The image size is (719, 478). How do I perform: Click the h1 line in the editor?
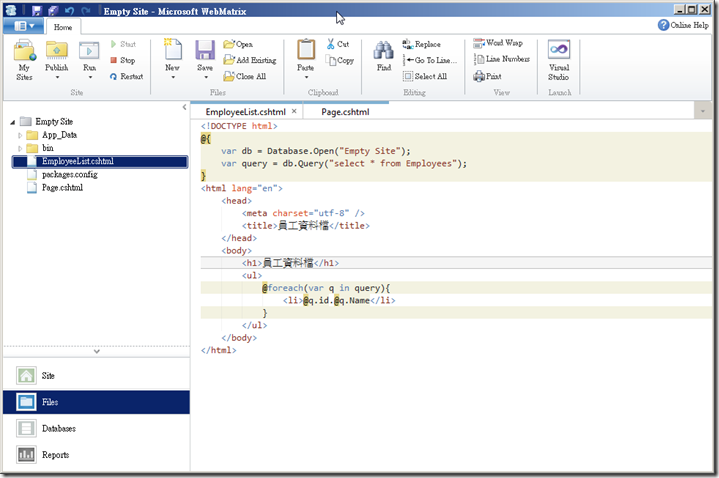[456, 263]
